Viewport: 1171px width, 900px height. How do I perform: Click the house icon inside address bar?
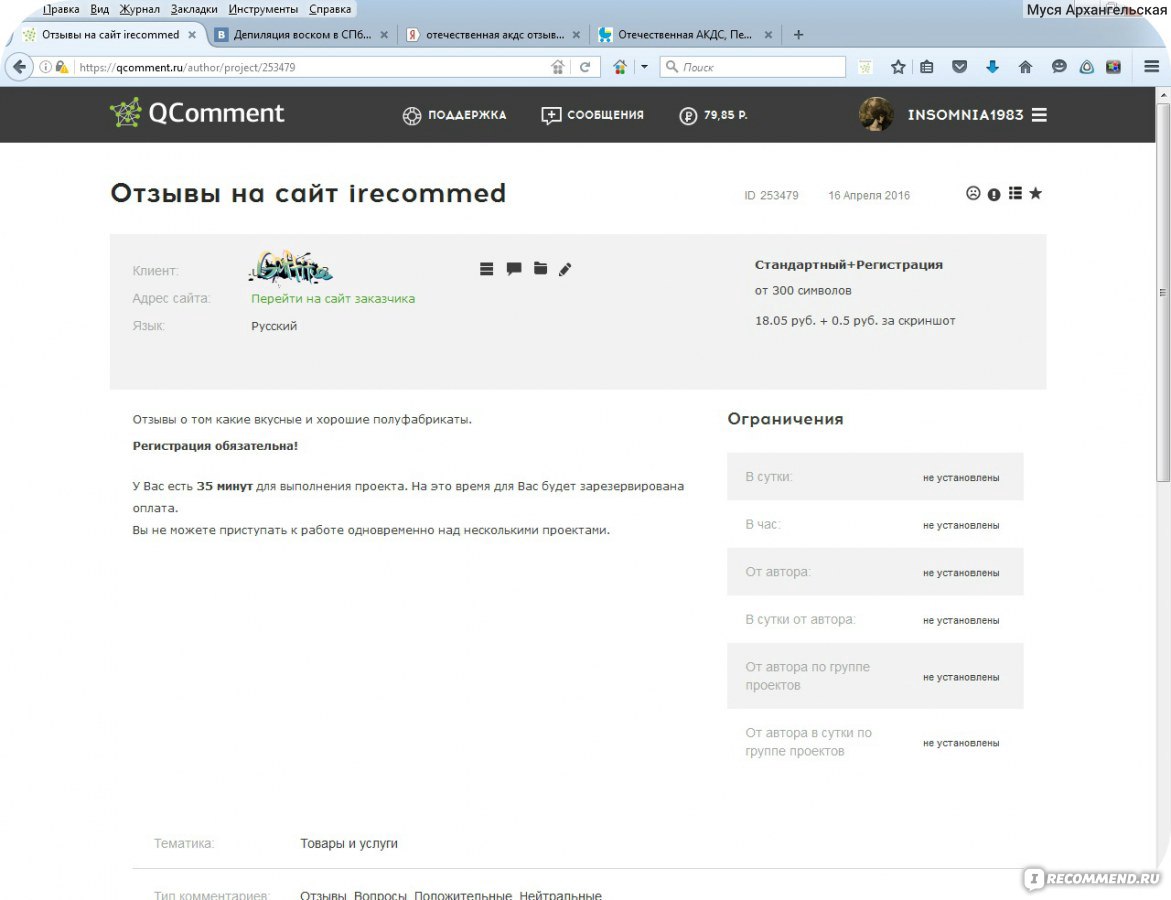tap(558, 67)
